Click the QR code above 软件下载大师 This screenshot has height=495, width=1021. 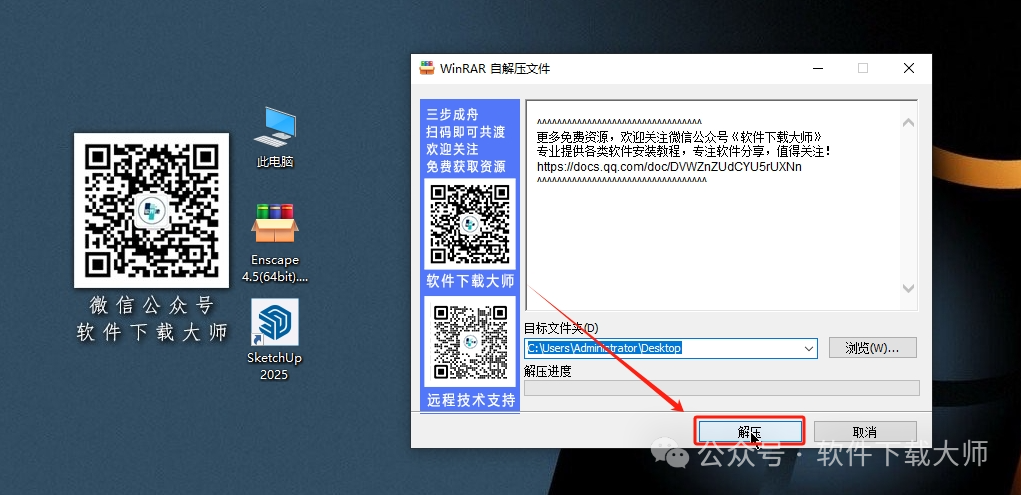click(x=470, y=224)
